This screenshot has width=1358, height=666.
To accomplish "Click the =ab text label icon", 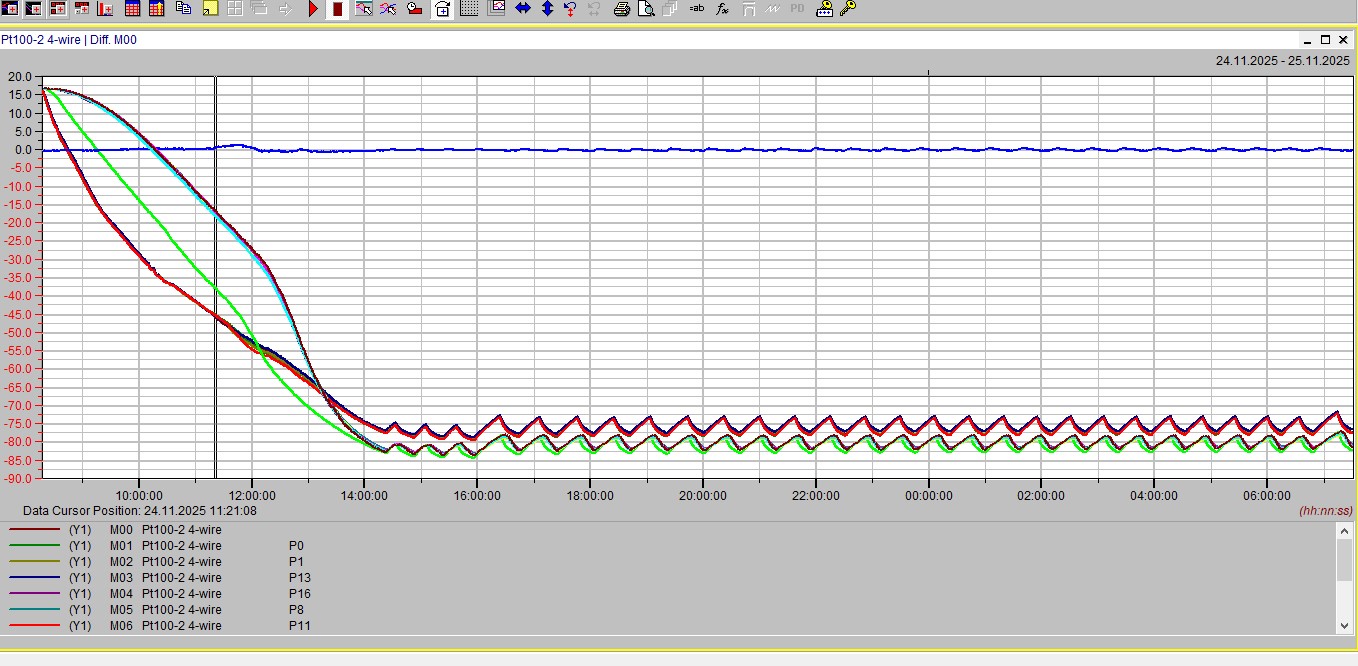I will (x=697, y=9).
